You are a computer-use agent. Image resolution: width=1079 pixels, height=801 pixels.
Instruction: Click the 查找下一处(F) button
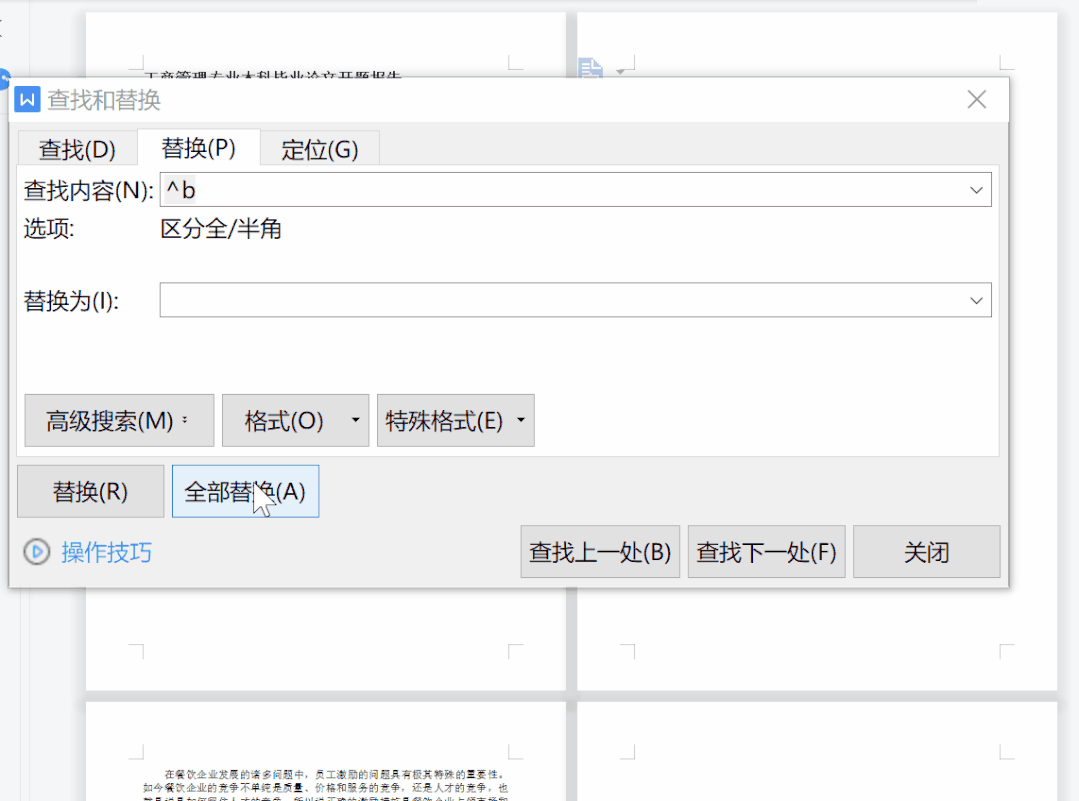coord(766,552)
